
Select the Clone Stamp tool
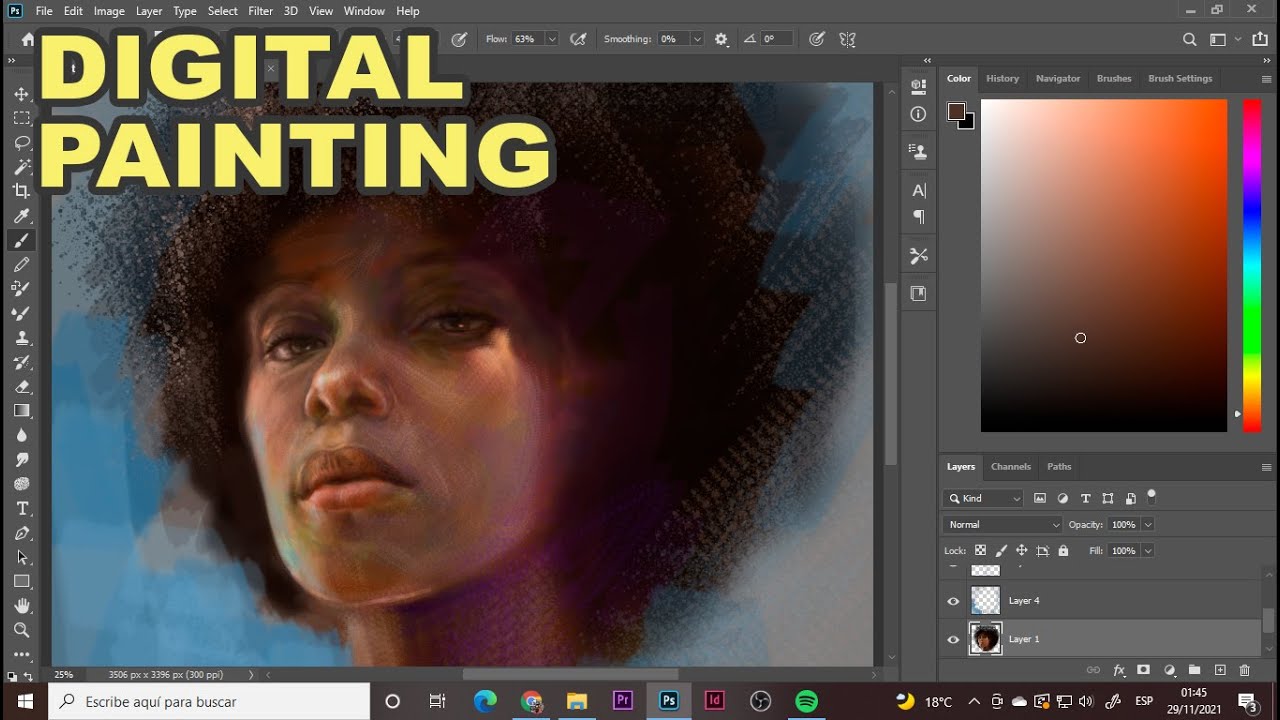[21, 338]
